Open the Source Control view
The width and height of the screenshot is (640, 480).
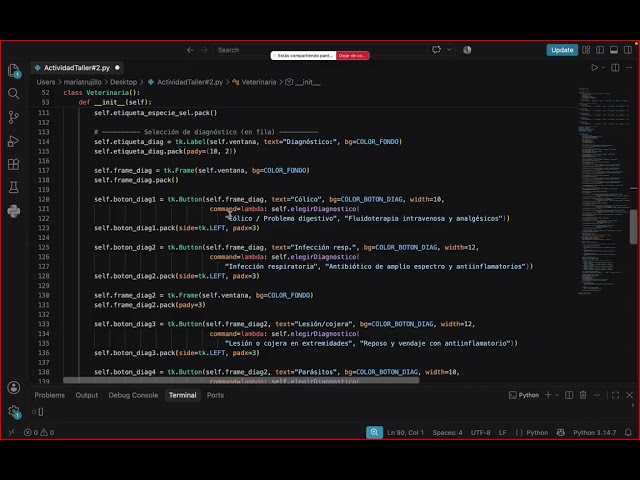point(13,117)
